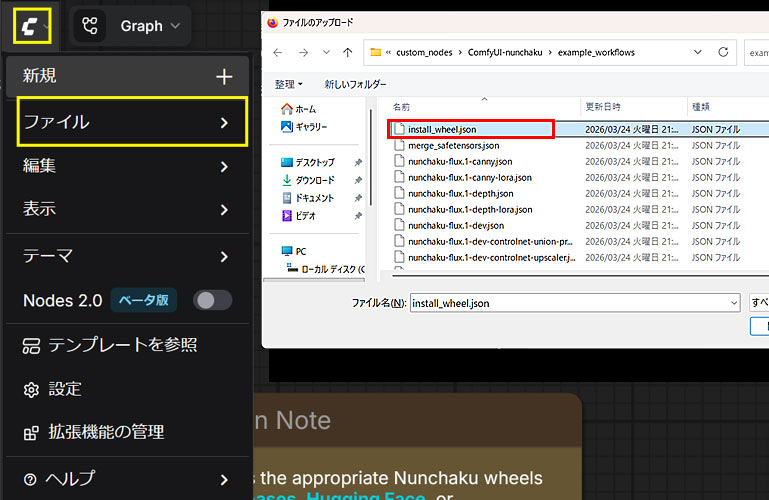Click 新しいフォルダー button
769x500 pixels.
[355, 84]
